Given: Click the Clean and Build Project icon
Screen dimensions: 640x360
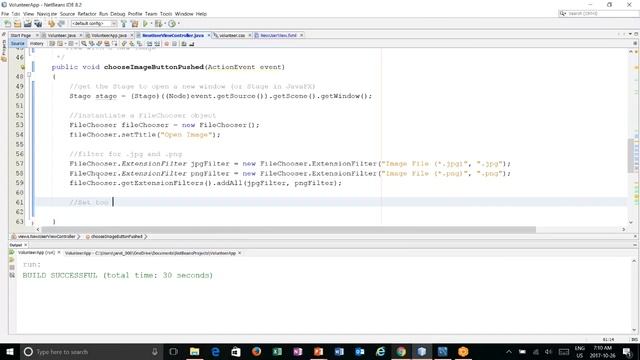Looking at the screenshot, I should tap(134, 24).
